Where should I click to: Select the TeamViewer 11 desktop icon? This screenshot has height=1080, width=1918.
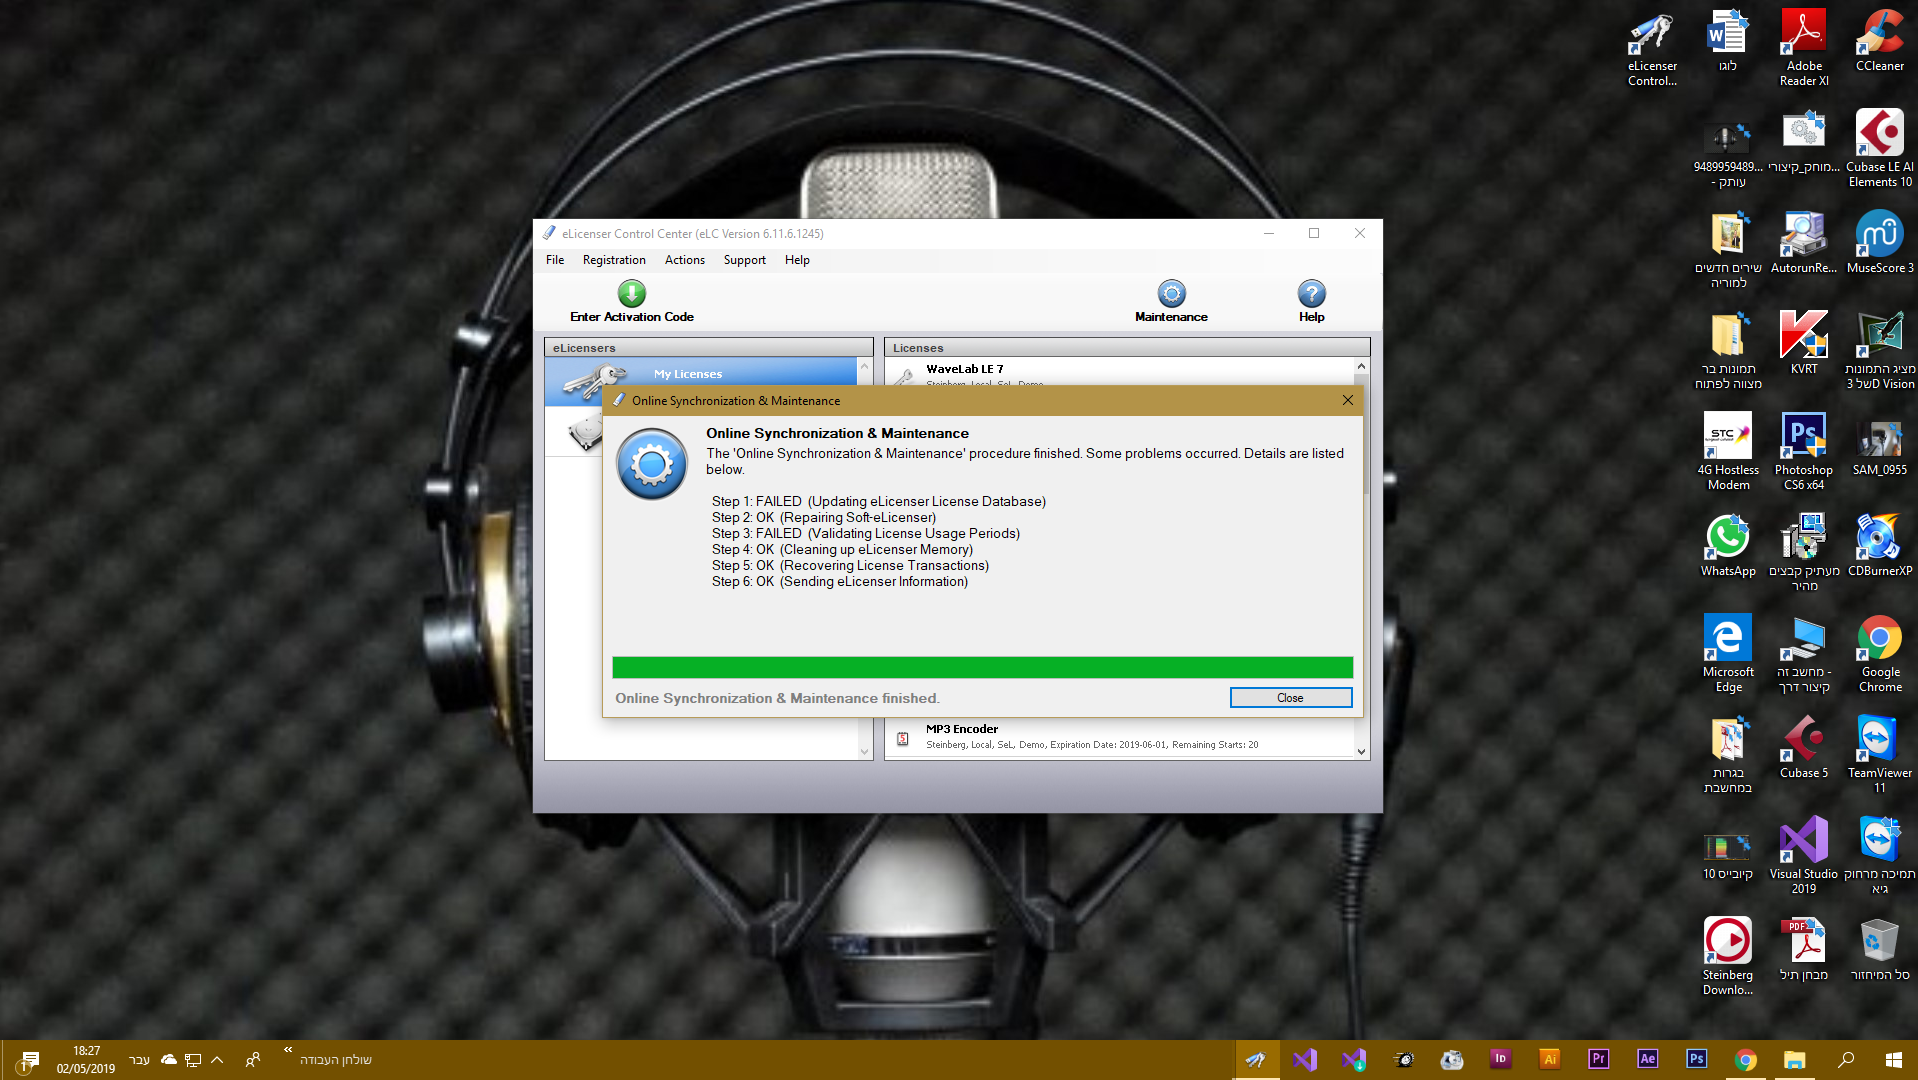point(1880,755)
